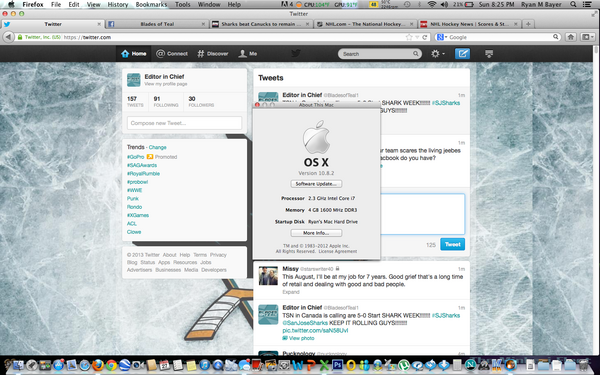Bookmark page with the star icon
The image size is (600, 375).
(x=409, y=37)
